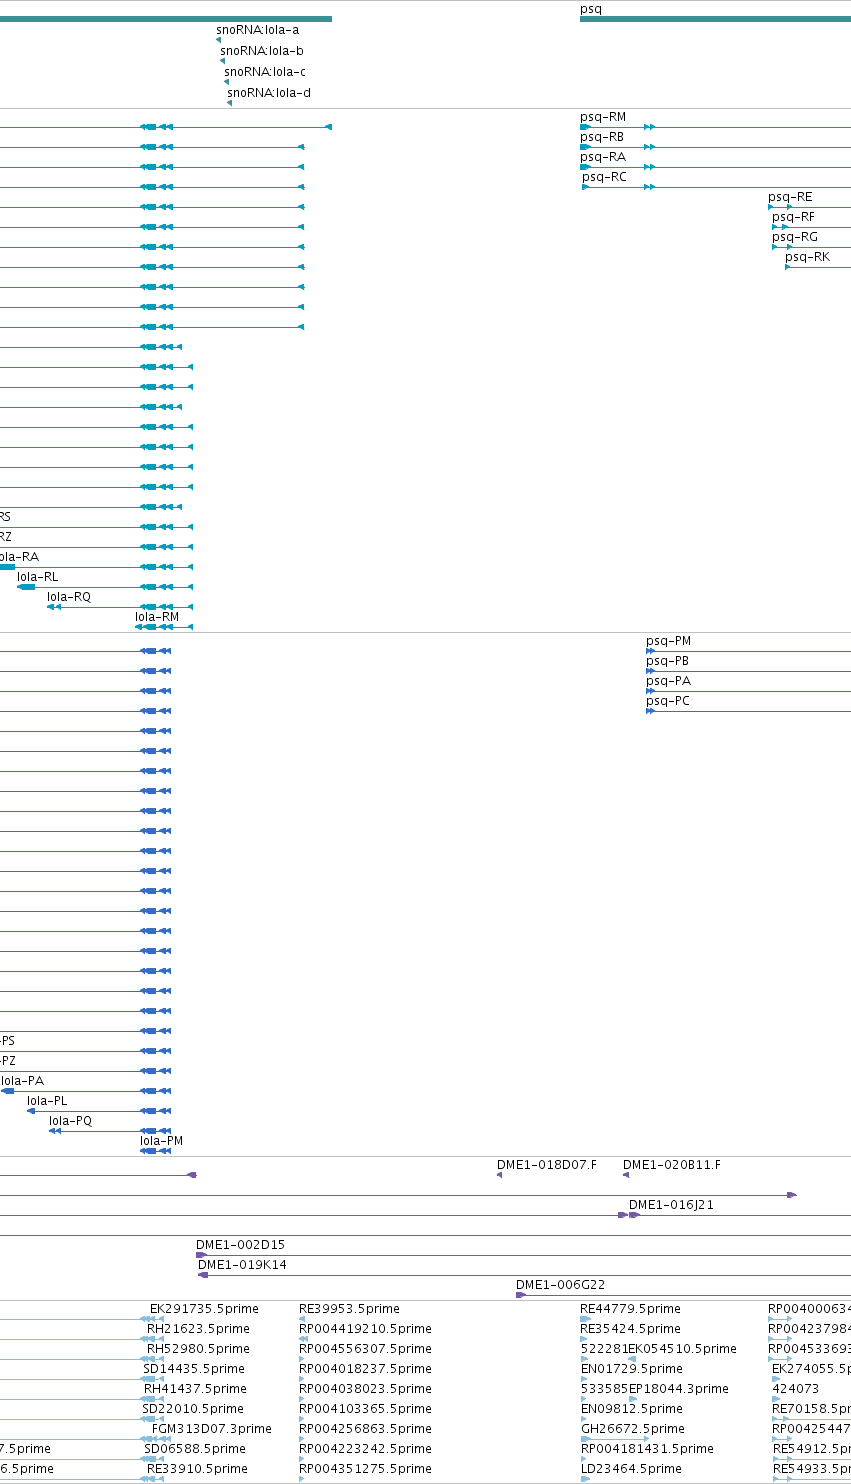Click EST RE35424.5prime
Viewport: 851px width, 1484px height.
pyautogui.click(x=630, y=1329)
